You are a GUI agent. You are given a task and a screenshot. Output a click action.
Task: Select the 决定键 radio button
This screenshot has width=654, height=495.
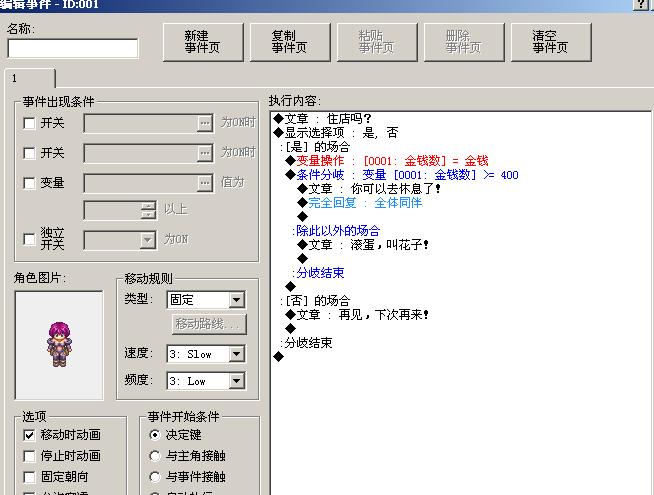(155, 435)
